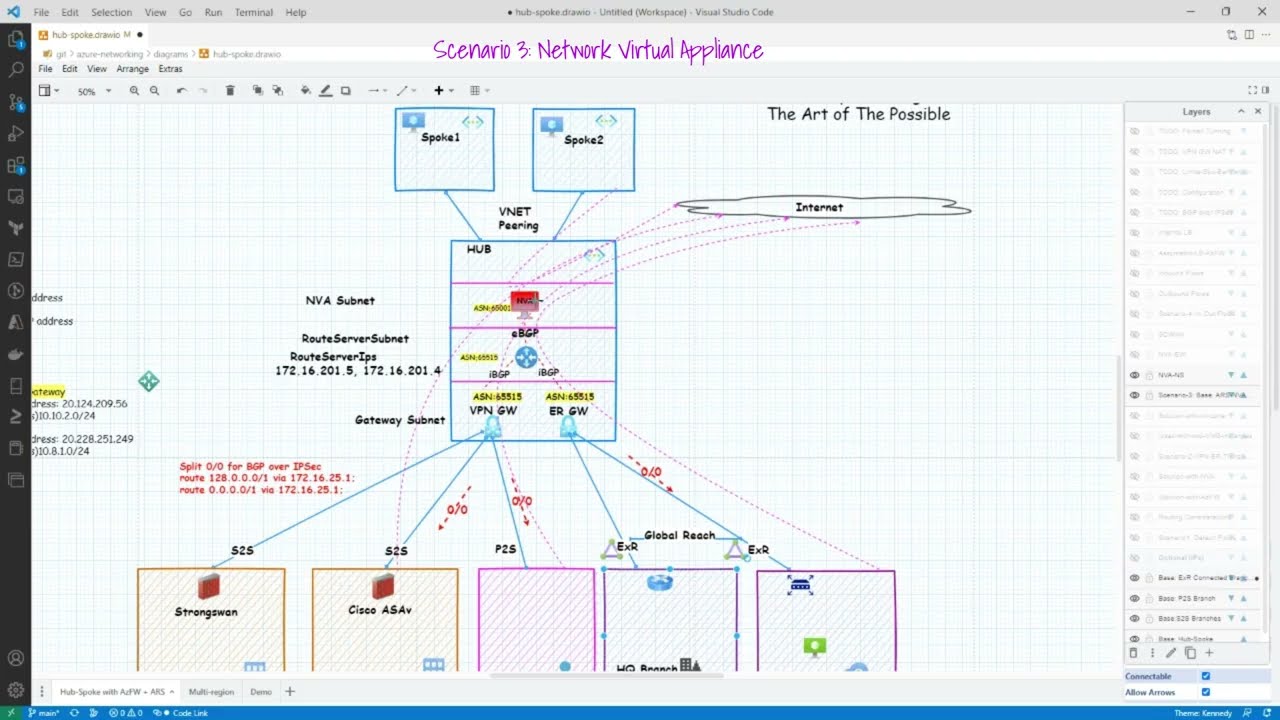Open the layer options three-dot menu
Screen dimensions: 1280x720
(1152, 653)
